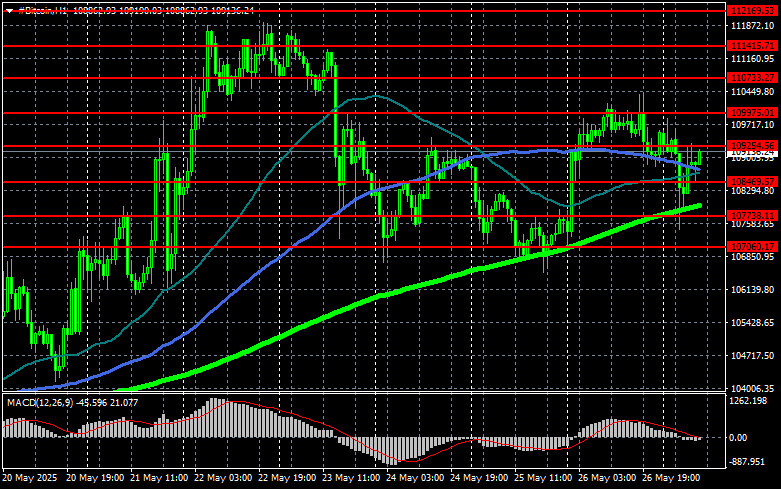Click the small triangle beside the #Bitcoin title
The image size is (781, 489).
(x=9, y=9)
